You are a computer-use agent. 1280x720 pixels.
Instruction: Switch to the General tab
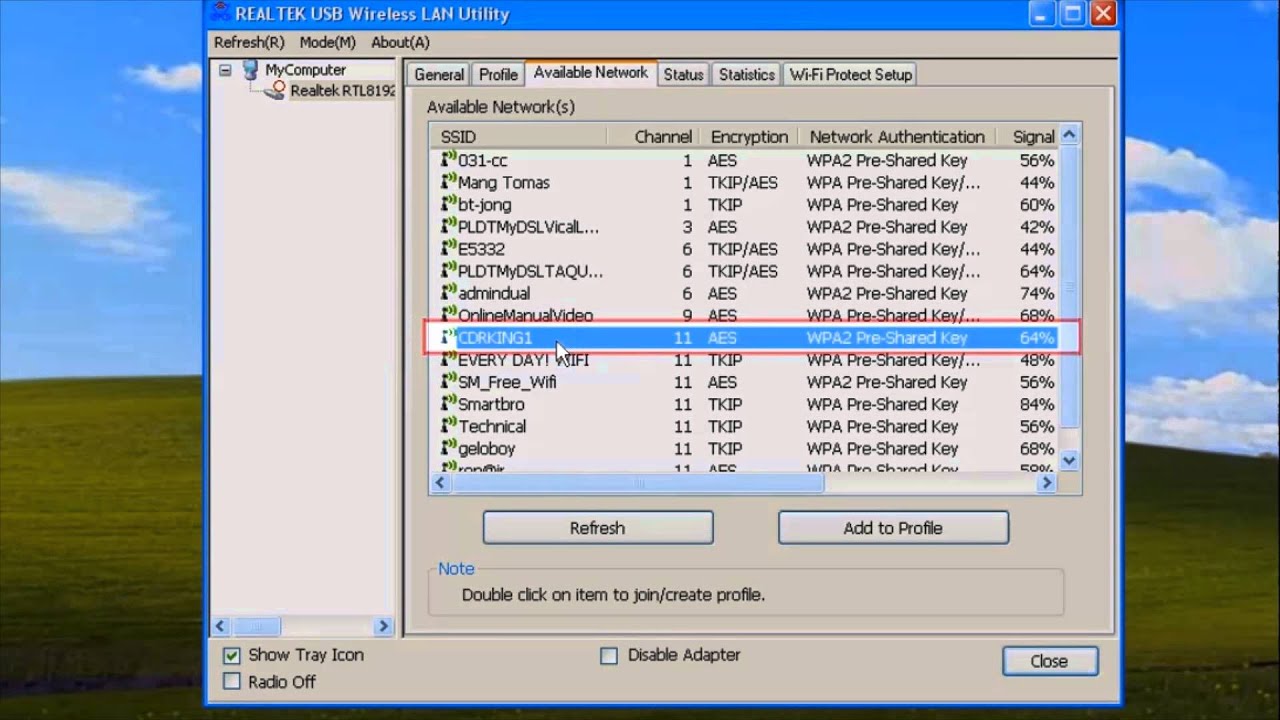click(x=439, y=75)
